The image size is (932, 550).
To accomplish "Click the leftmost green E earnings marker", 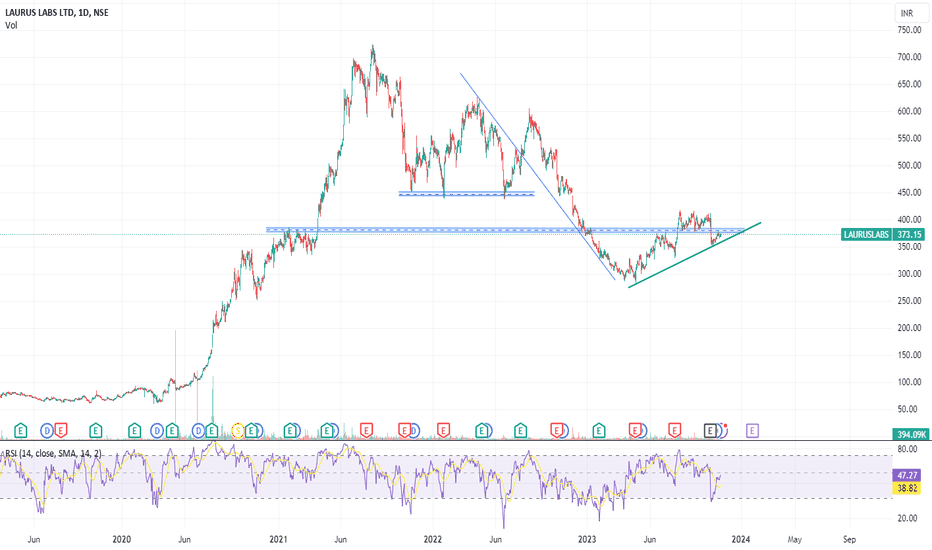I will (21, 430).
